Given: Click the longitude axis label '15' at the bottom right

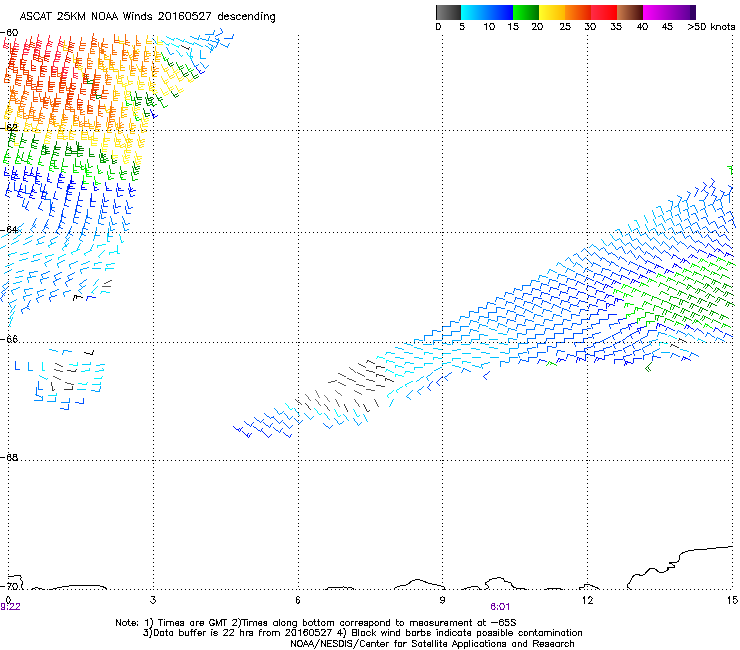Looking at the screenshot, I should click(x=732, y=600).
